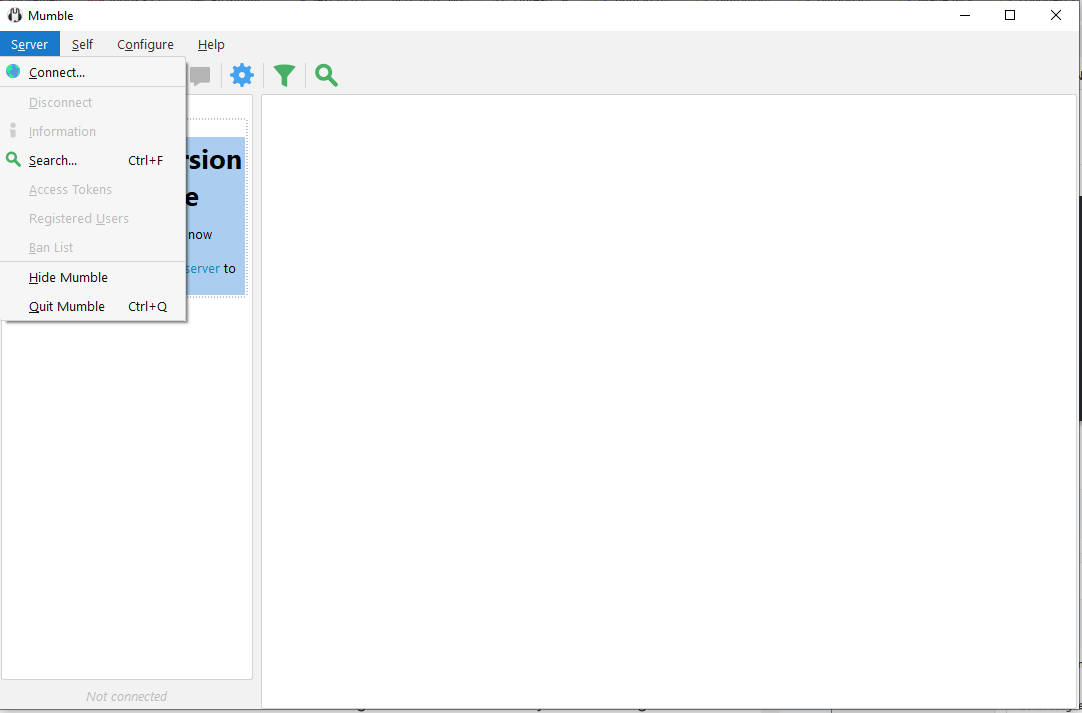The image size is (1082, 713).
Task: Open the Help menu
Action: [x=211, y=44]
